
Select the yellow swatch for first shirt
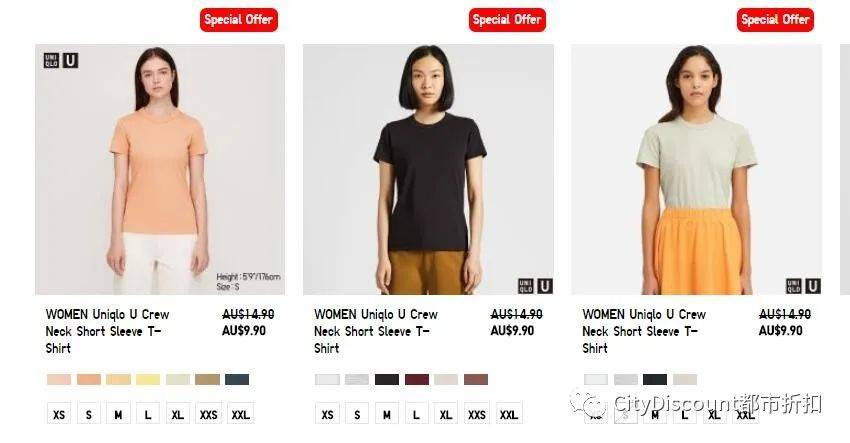pos(148,380)
